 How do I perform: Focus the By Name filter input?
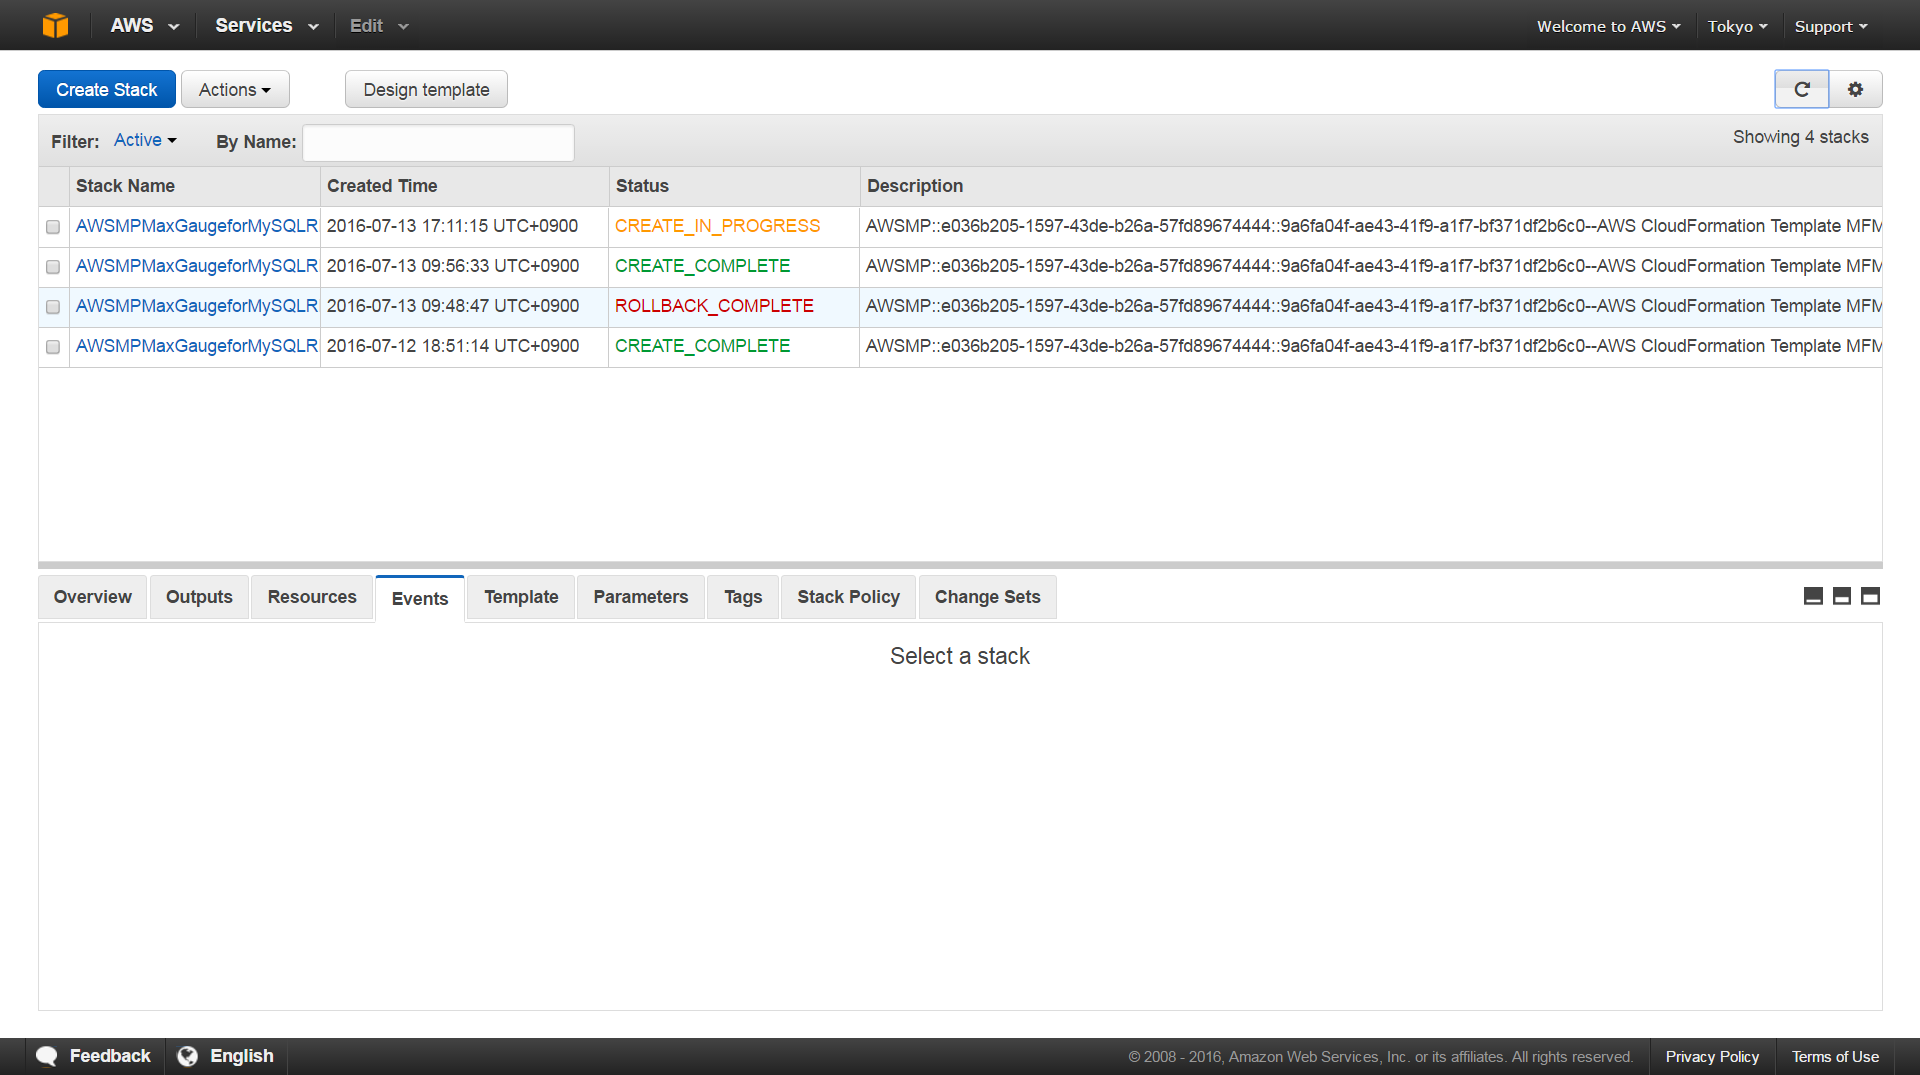click(439, 142)
